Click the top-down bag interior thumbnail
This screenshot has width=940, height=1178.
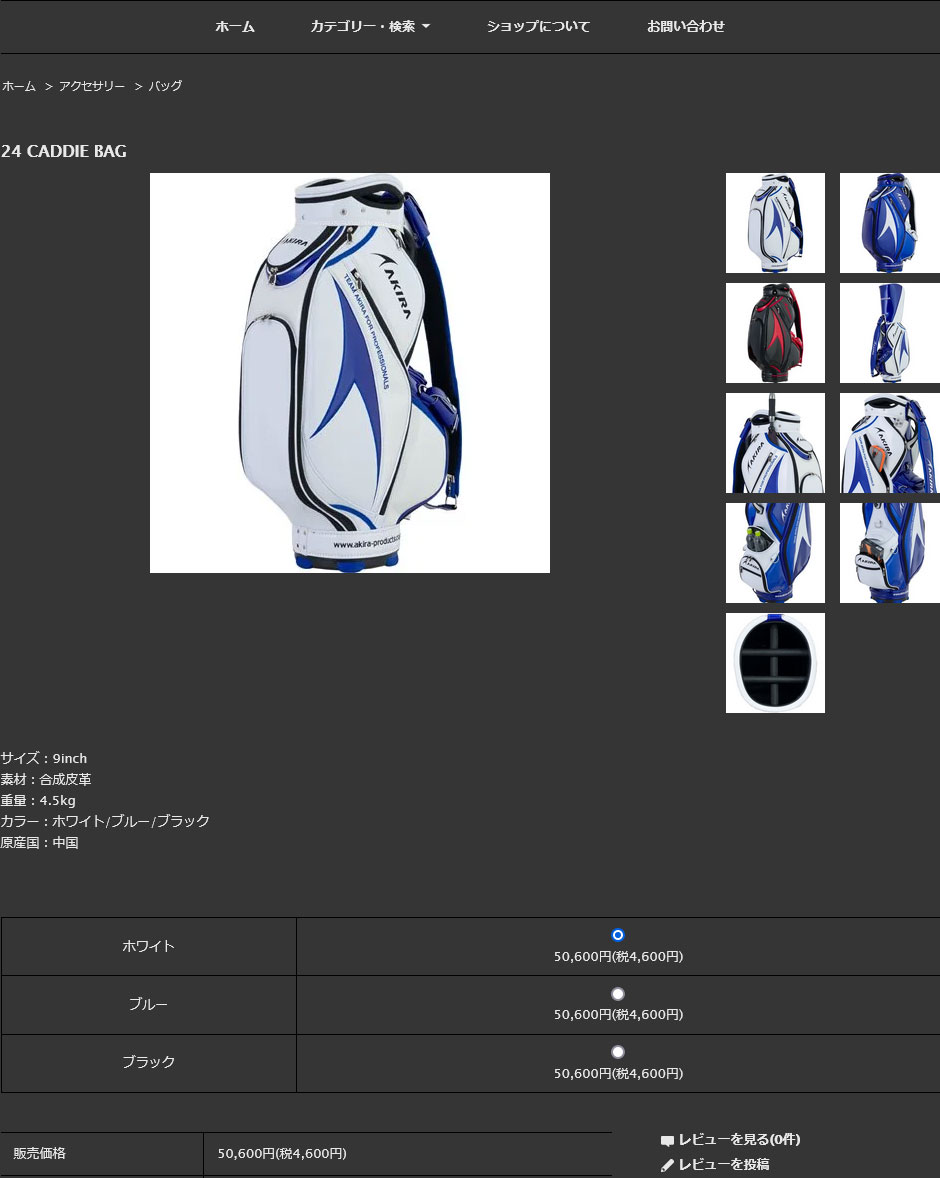click(x=775, y=663)
